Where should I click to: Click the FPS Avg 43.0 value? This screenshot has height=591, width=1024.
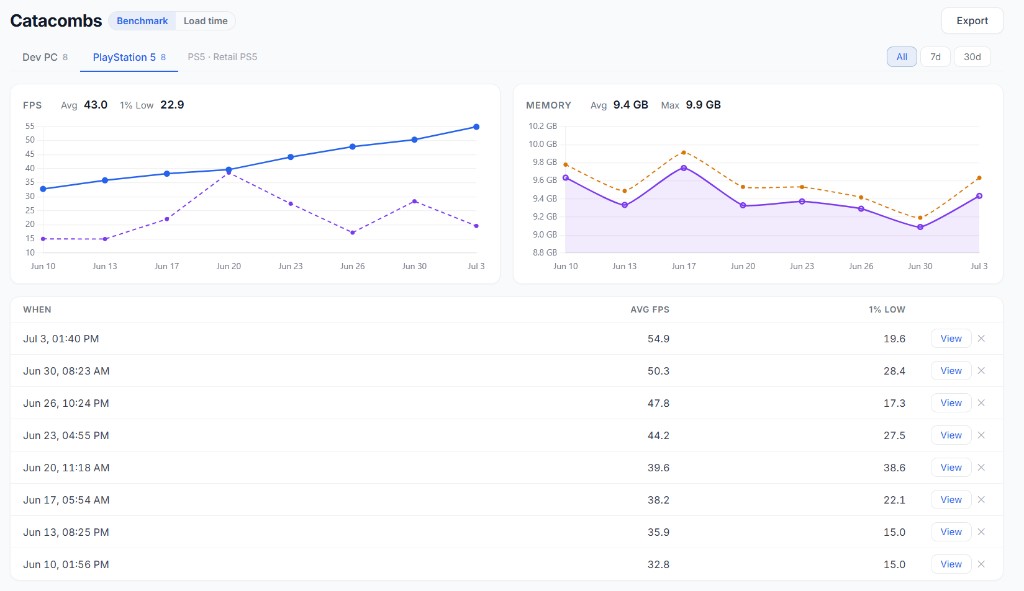coord(95,104)
